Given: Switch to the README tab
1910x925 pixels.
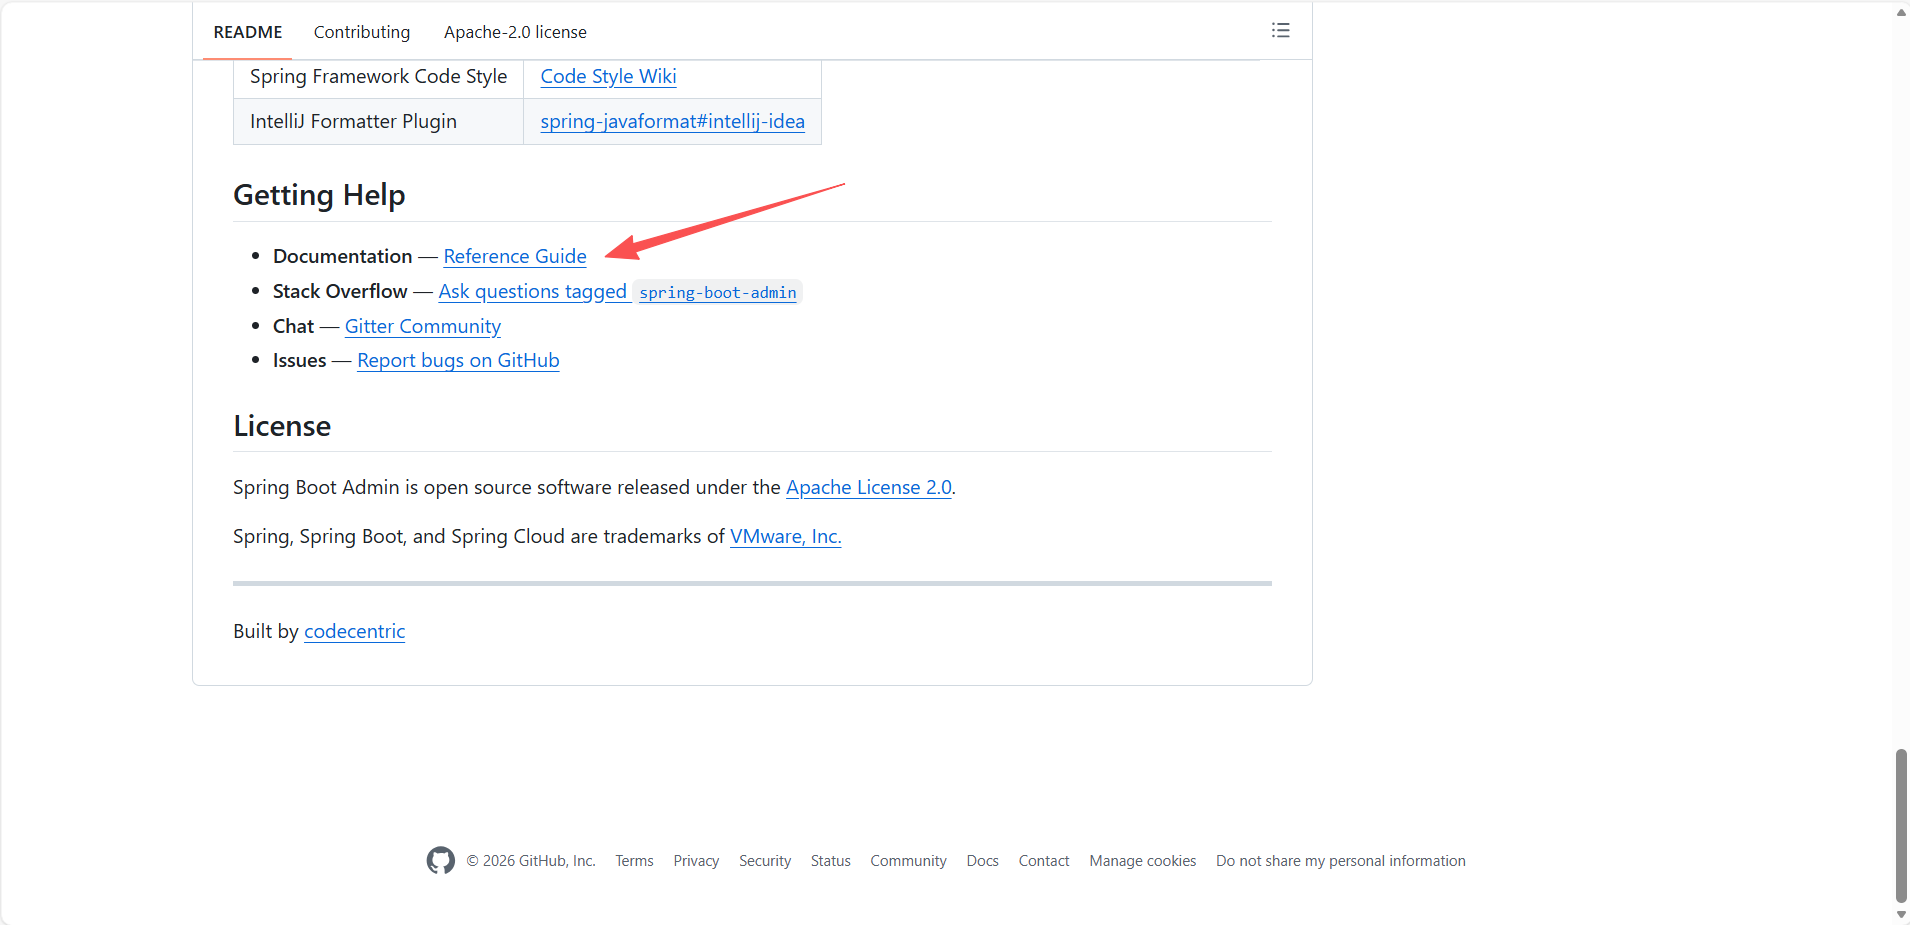Looking at the screenshot, I should [x=248, y=32].
